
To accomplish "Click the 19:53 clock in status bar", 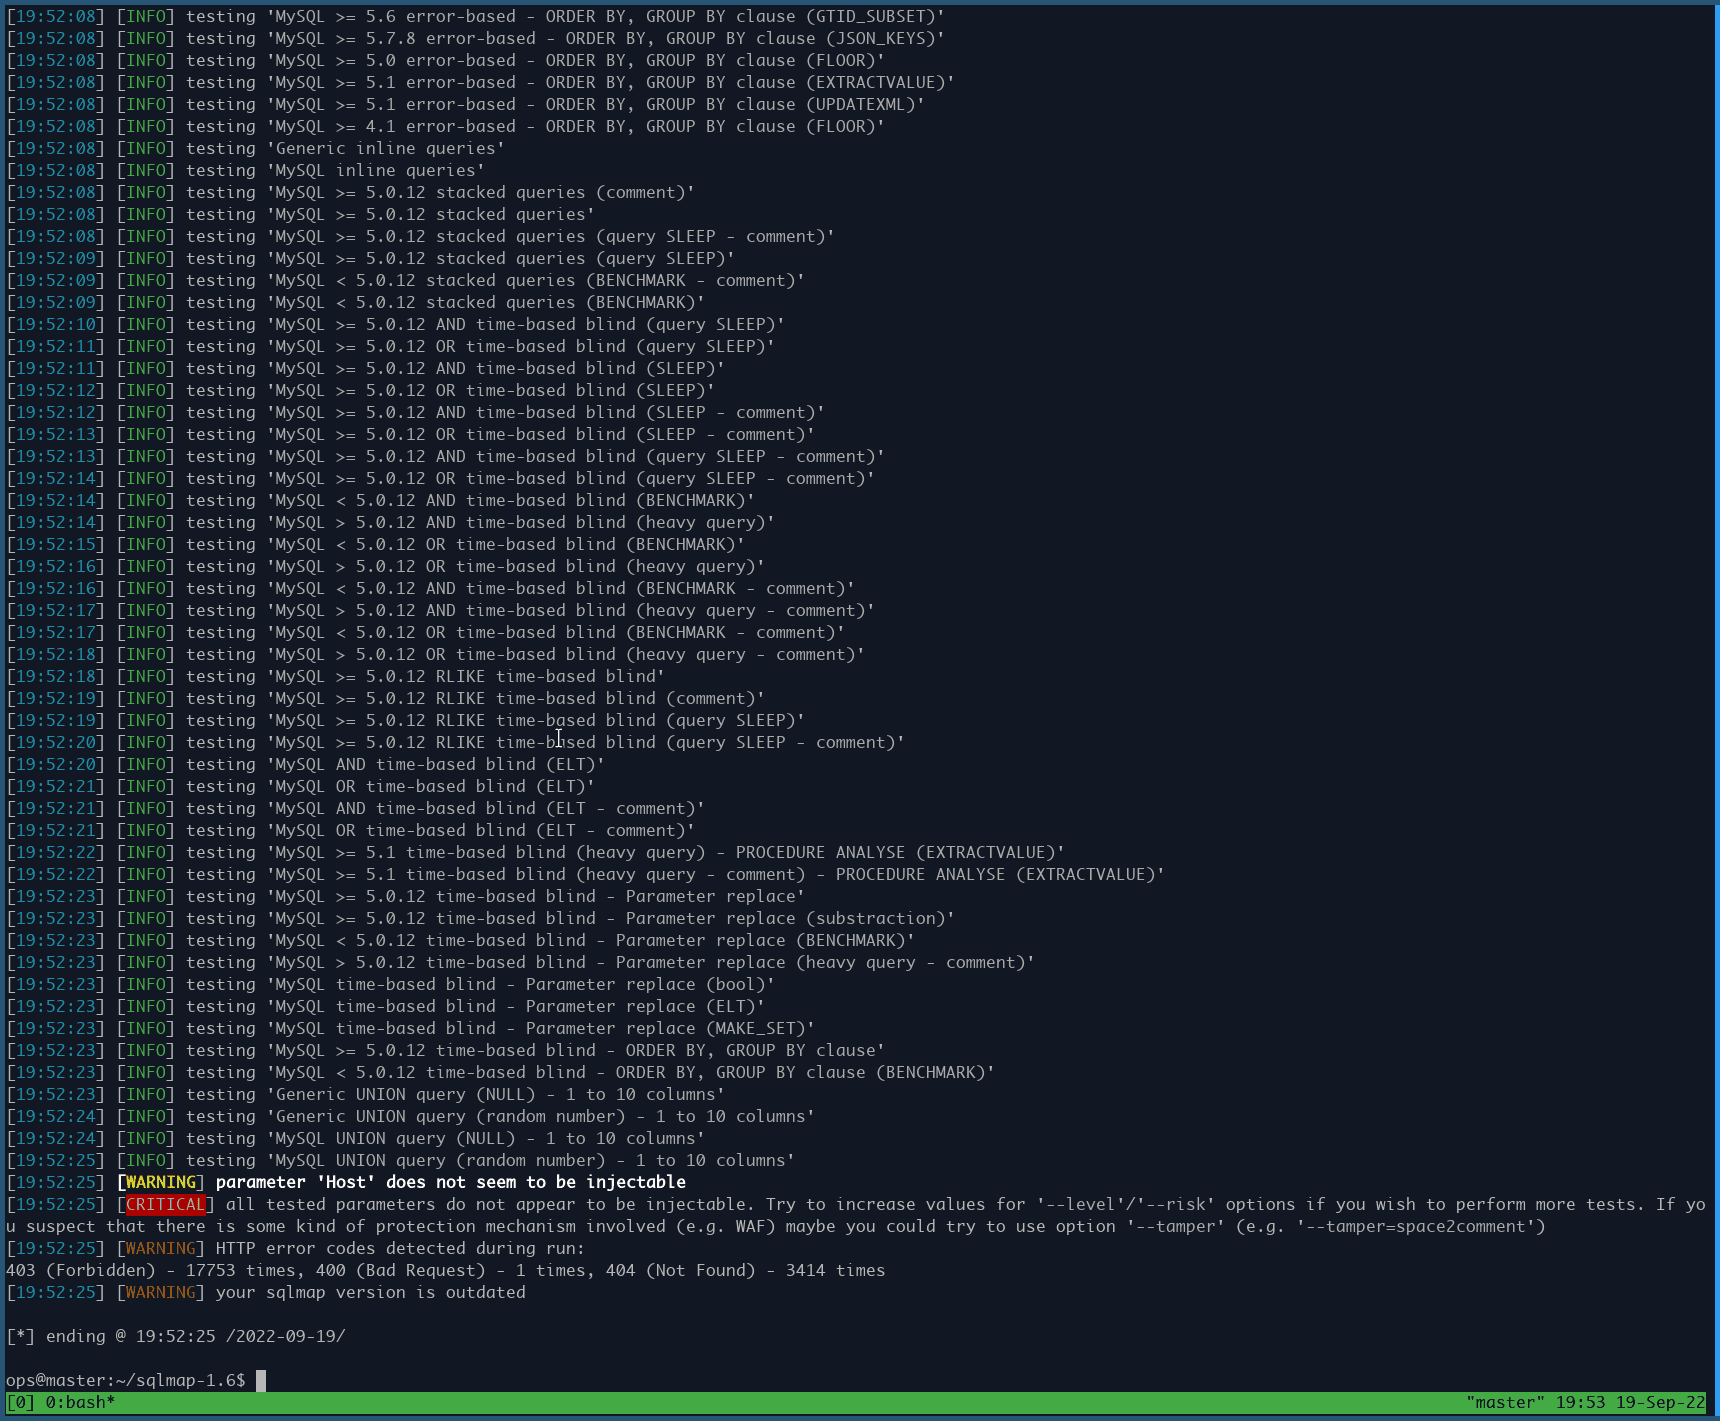I will tap(1580, 1402).
